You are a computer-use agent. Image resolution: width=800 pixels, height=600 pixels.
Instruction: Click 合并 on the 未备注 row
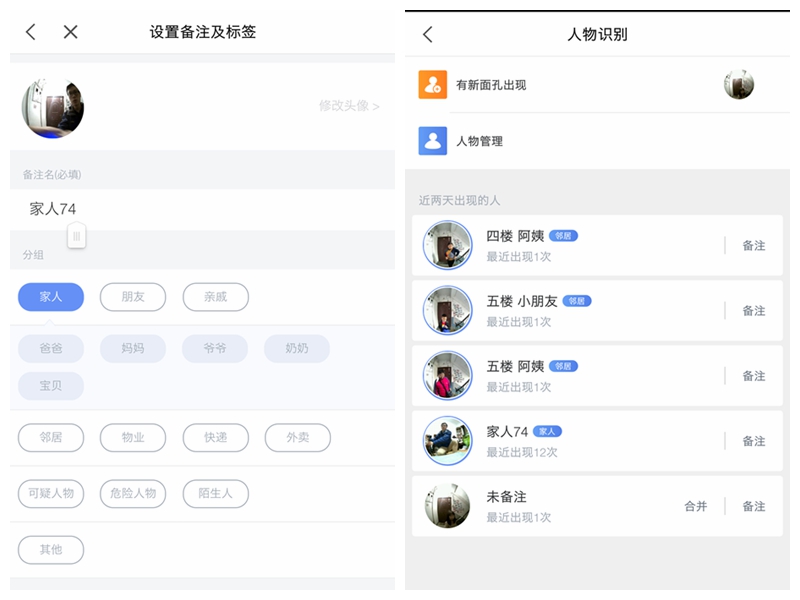pos(696,507)
